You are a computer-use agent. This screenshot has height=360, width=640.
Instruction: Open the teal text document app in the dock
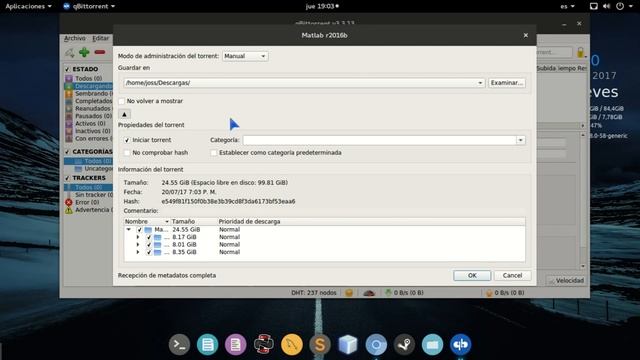pyautogui.click(x=207, y=344)
